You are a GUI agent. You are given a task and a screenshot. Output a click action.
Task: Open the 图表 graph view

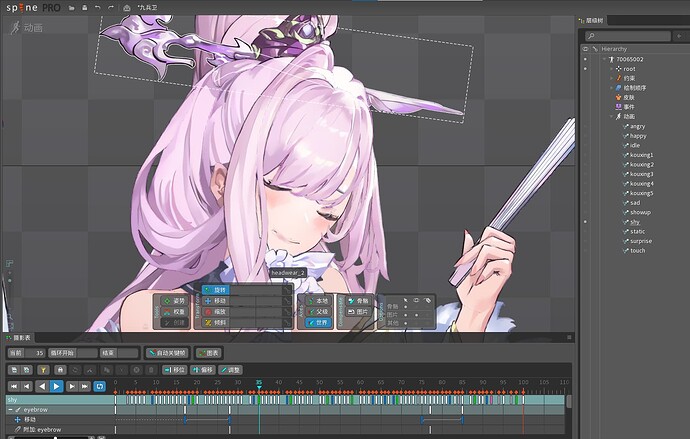tap(209, 353)
